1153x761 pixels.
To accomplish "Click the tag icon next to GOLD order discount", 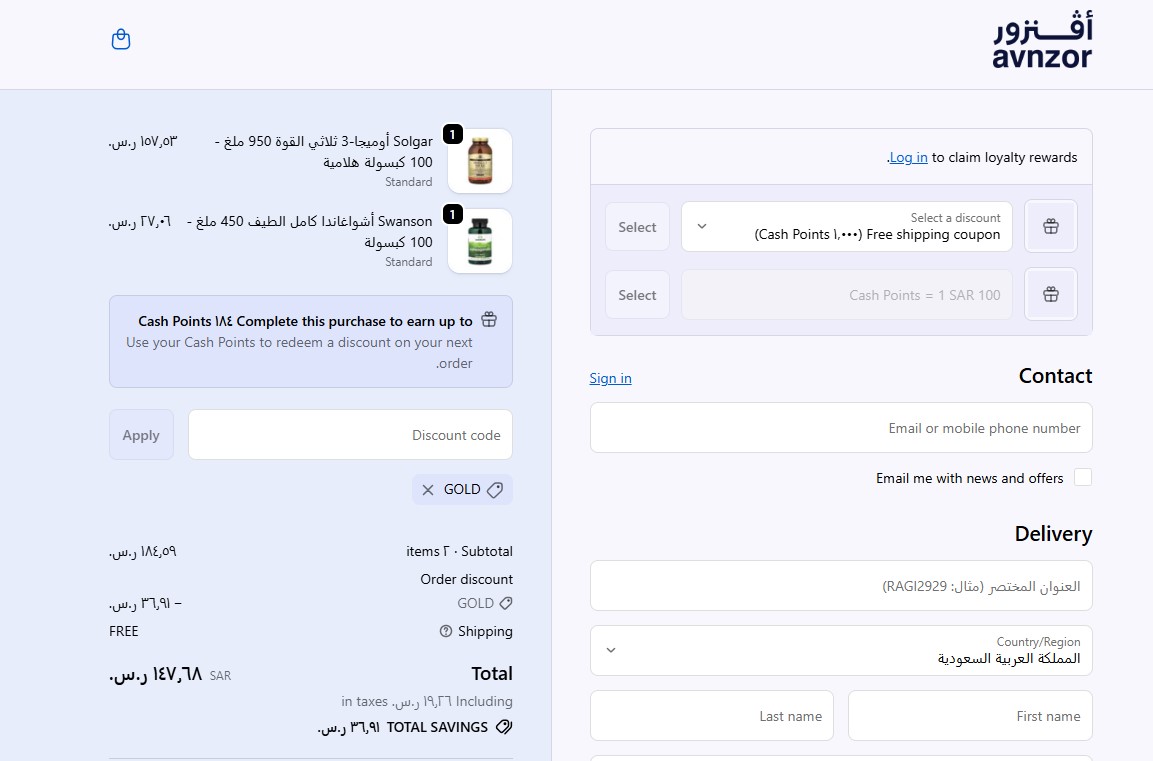I will click(x=506, y=603).
